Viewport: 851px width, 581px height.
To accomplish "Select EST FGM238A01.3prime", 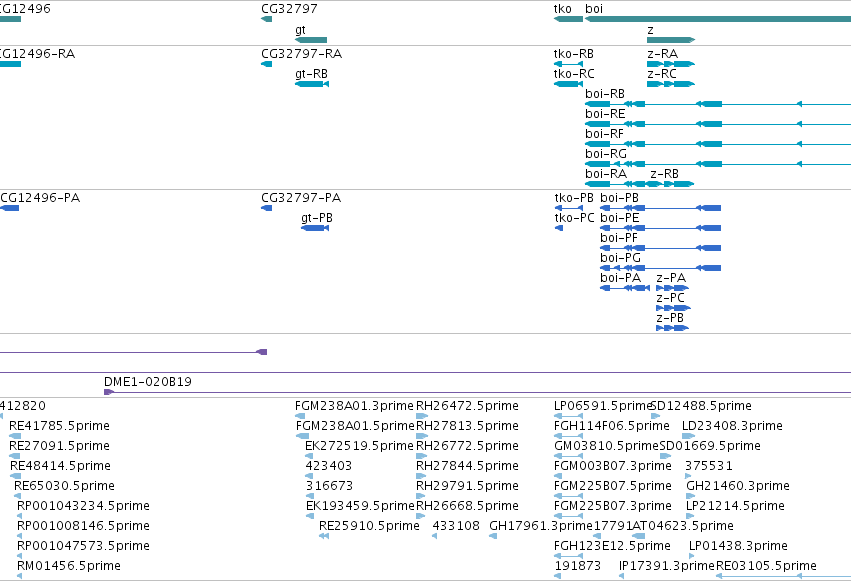I will tap(300, 416).
